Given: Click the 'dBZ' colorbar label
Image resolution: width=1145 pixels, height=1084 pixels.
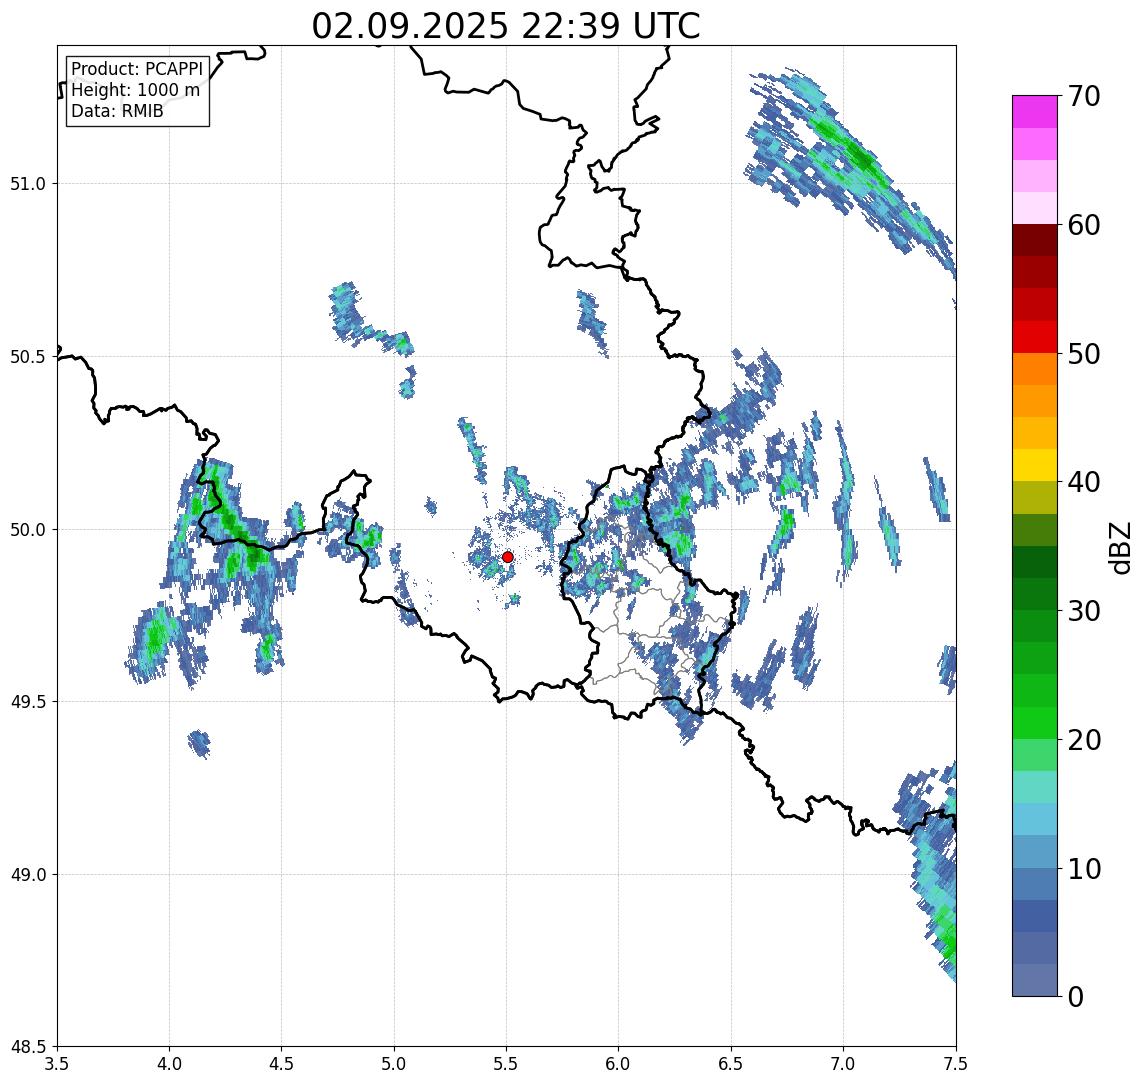Looking at the screenshot, I should pyautogui.click(x=1120, y=547).
